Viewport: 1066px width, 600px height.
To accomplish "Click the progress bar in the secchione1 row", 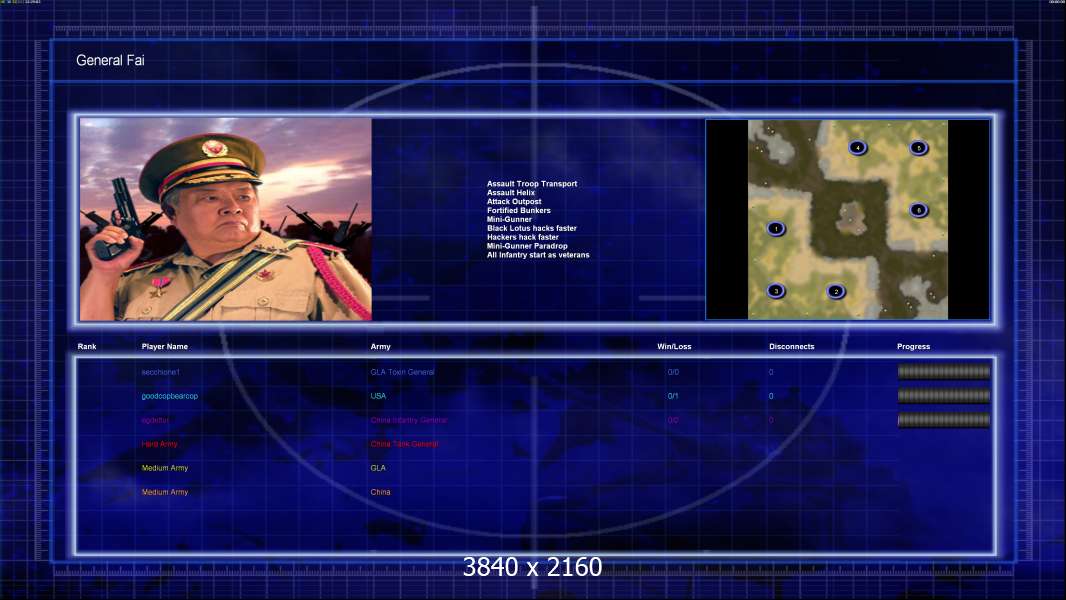I will (944, 372).
